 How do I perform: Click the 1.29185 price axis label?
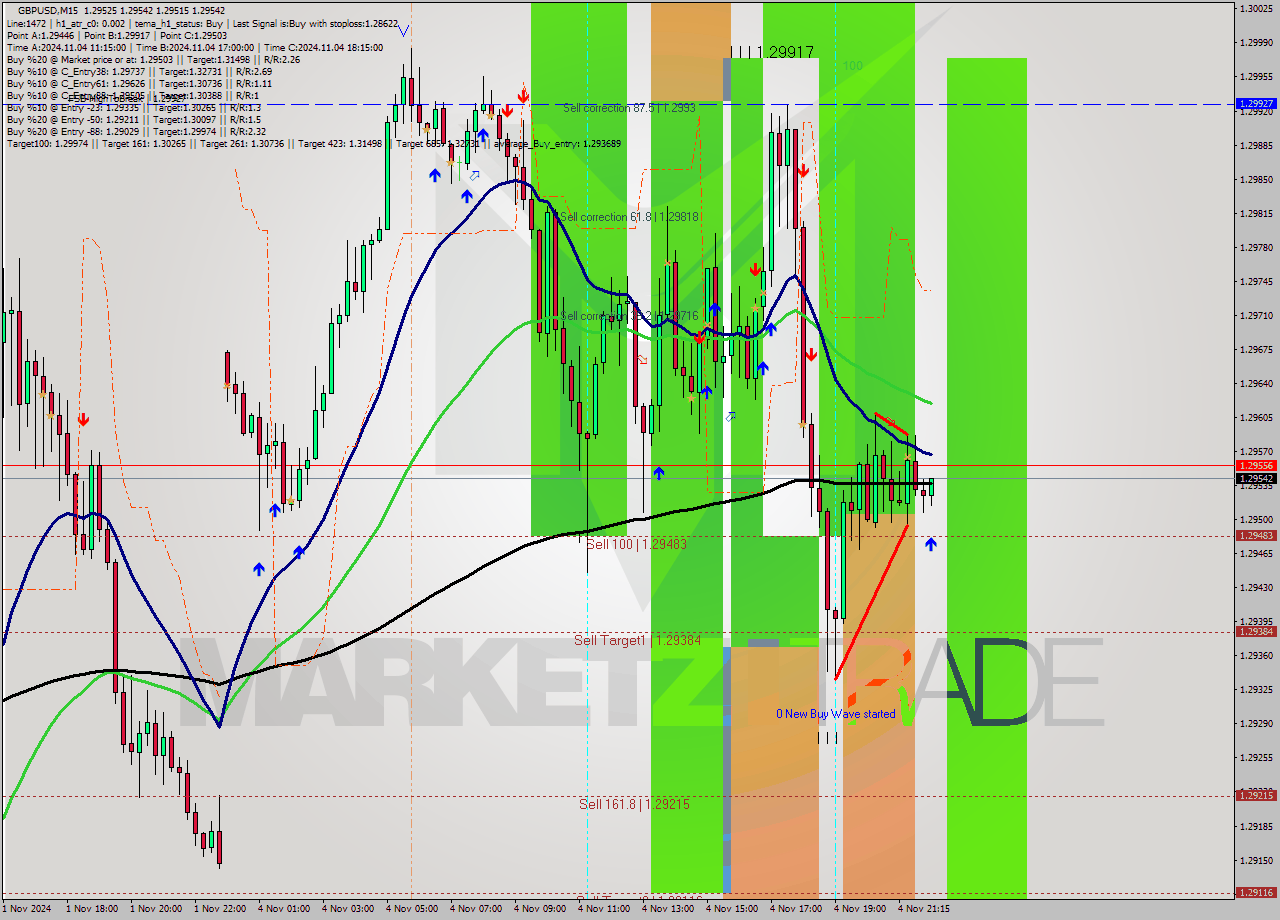[1256, 826]
